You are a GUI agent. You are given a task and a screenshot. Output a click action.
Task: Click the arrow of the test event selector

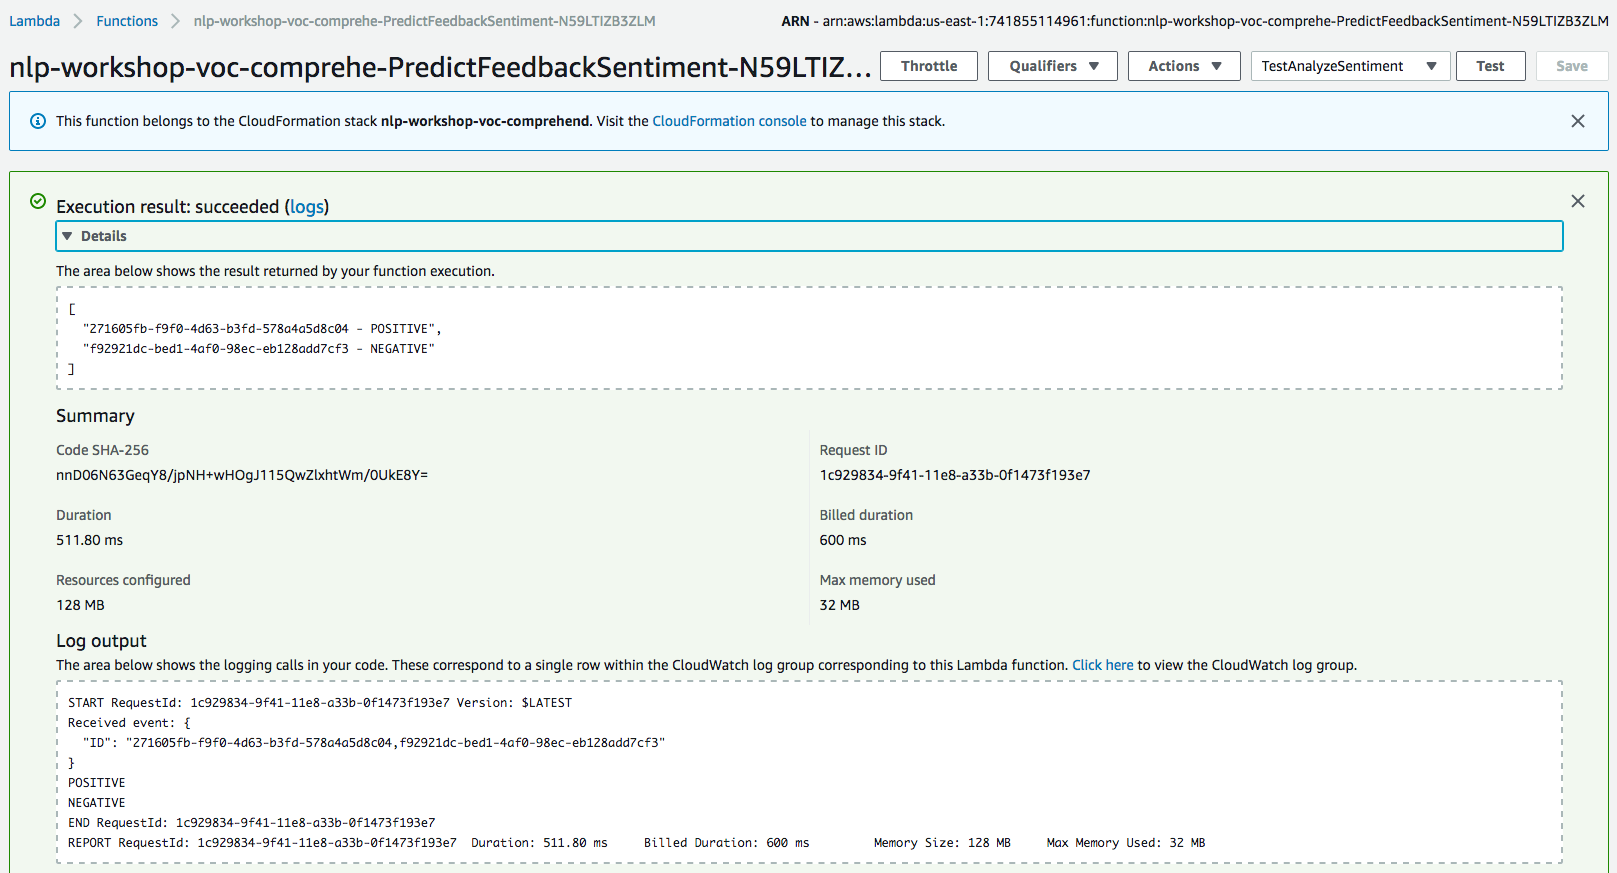(x=1431, y=66)
